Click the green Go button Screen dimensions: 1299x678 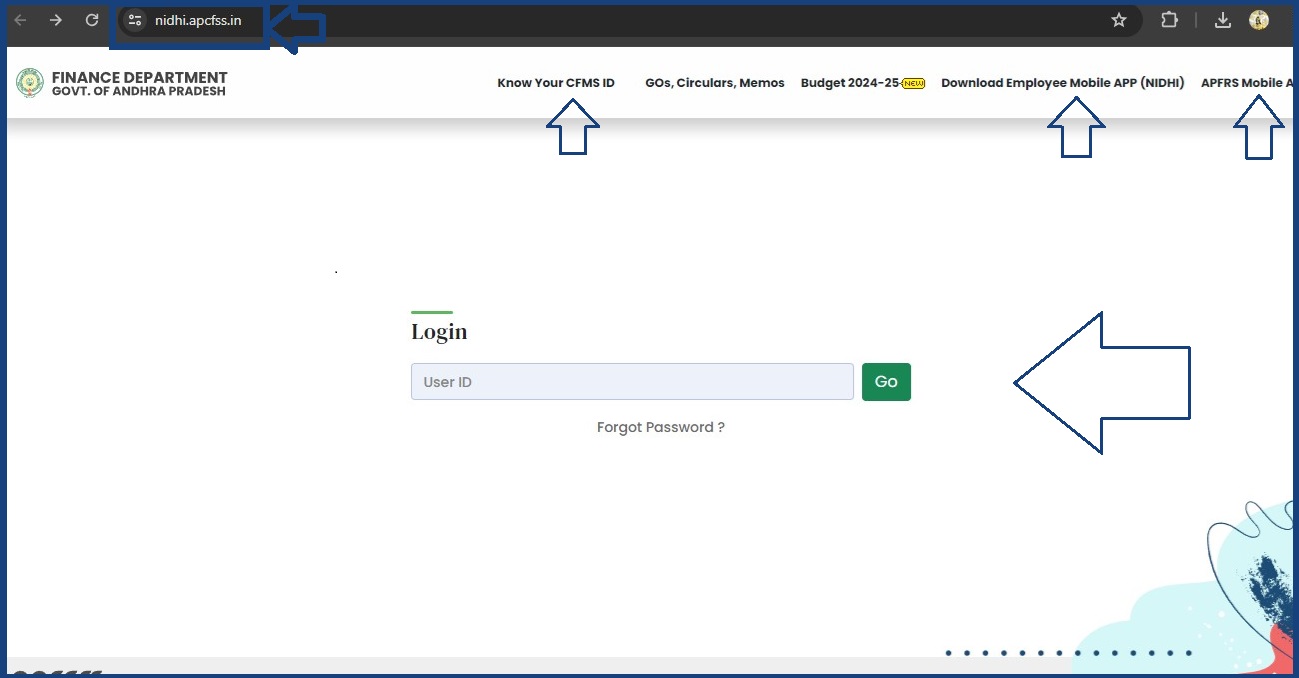[x=886, y=382]
